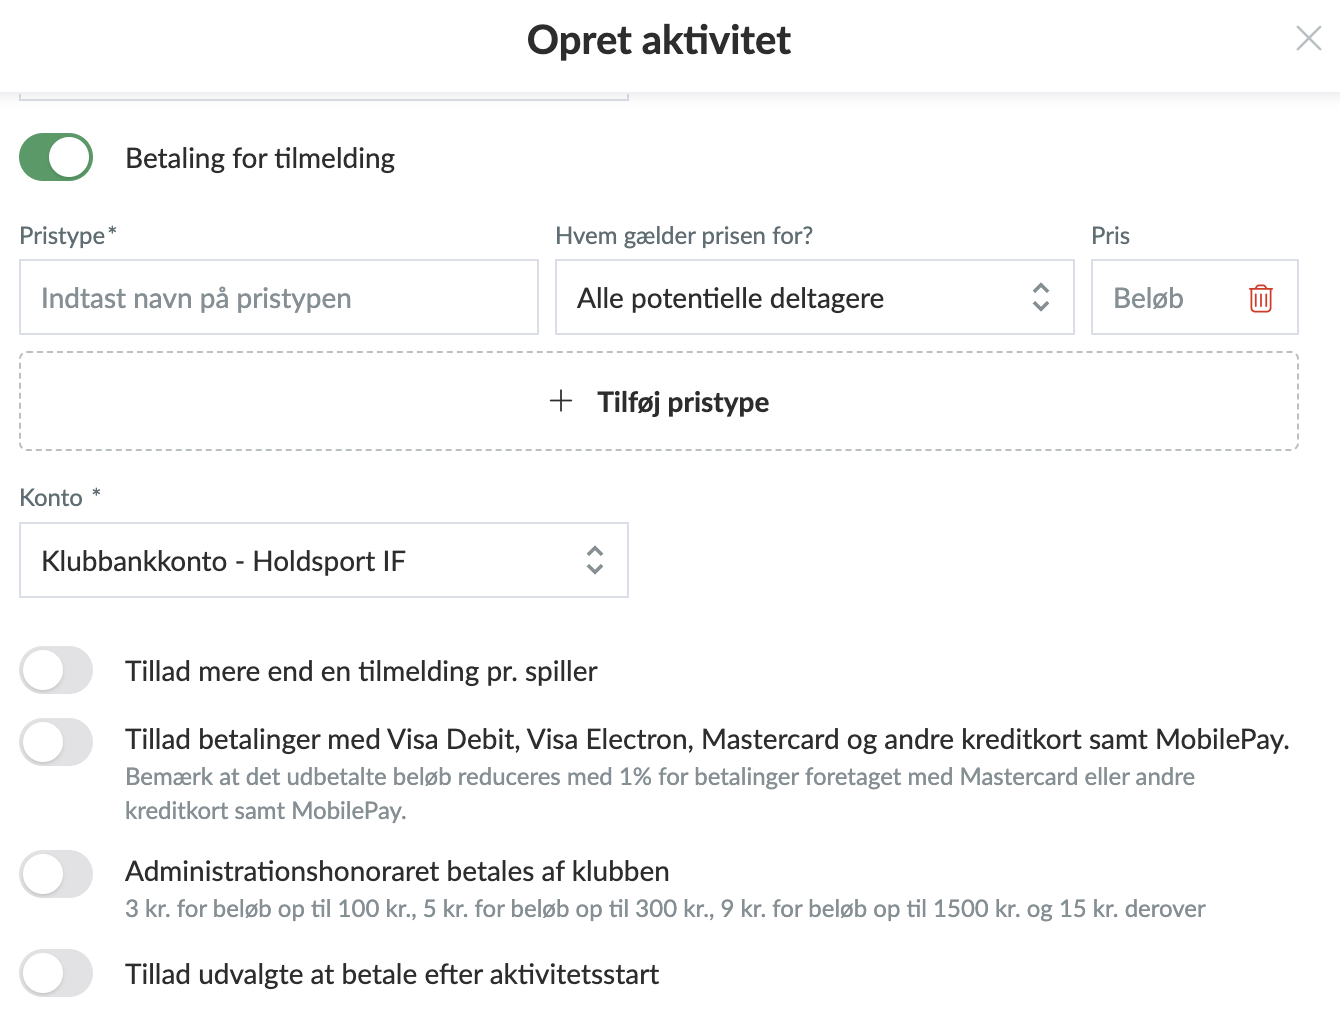Focus the Pristype name input field

point(279,297)
